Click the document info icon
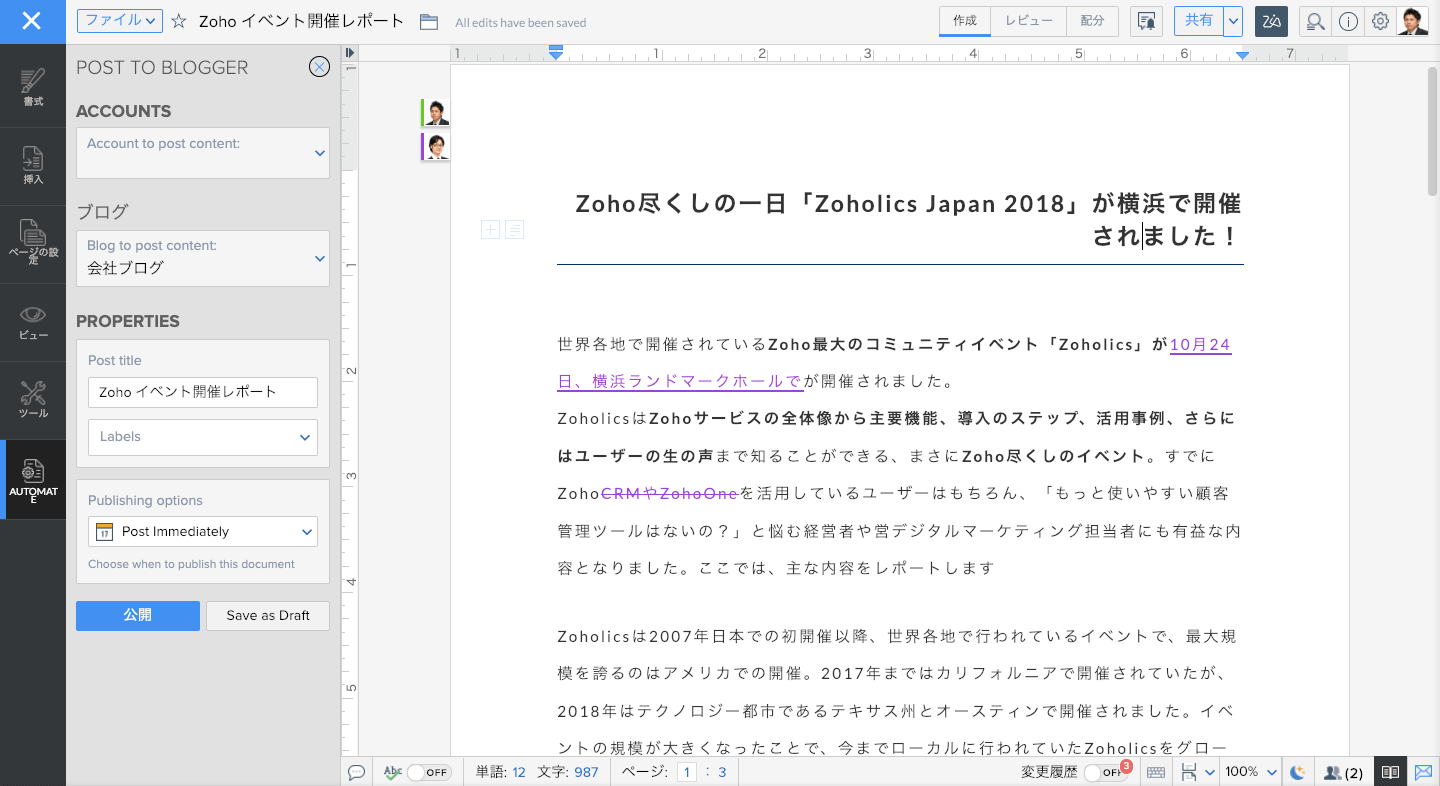This screenshot has width=1440, height=786. pyautogui.click(x=1348, y=21)
